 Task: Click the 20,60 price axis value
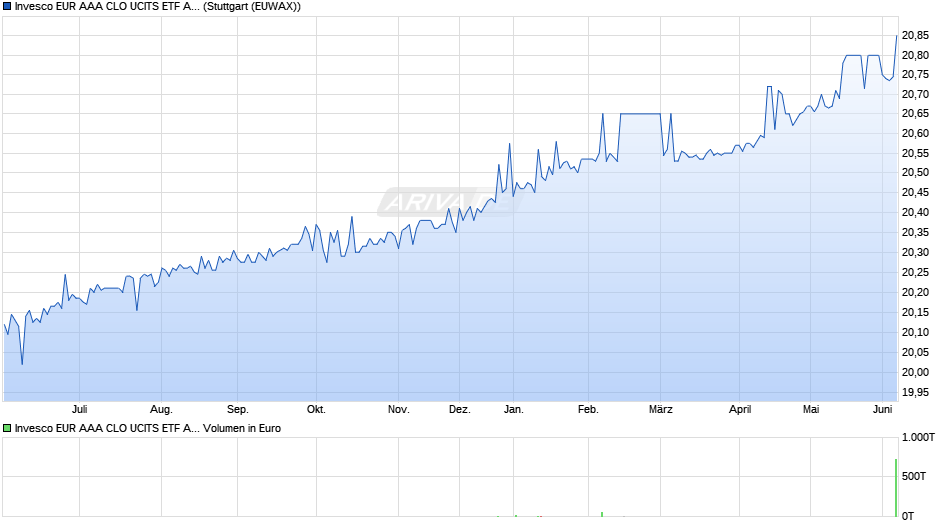tap(915, 134)
